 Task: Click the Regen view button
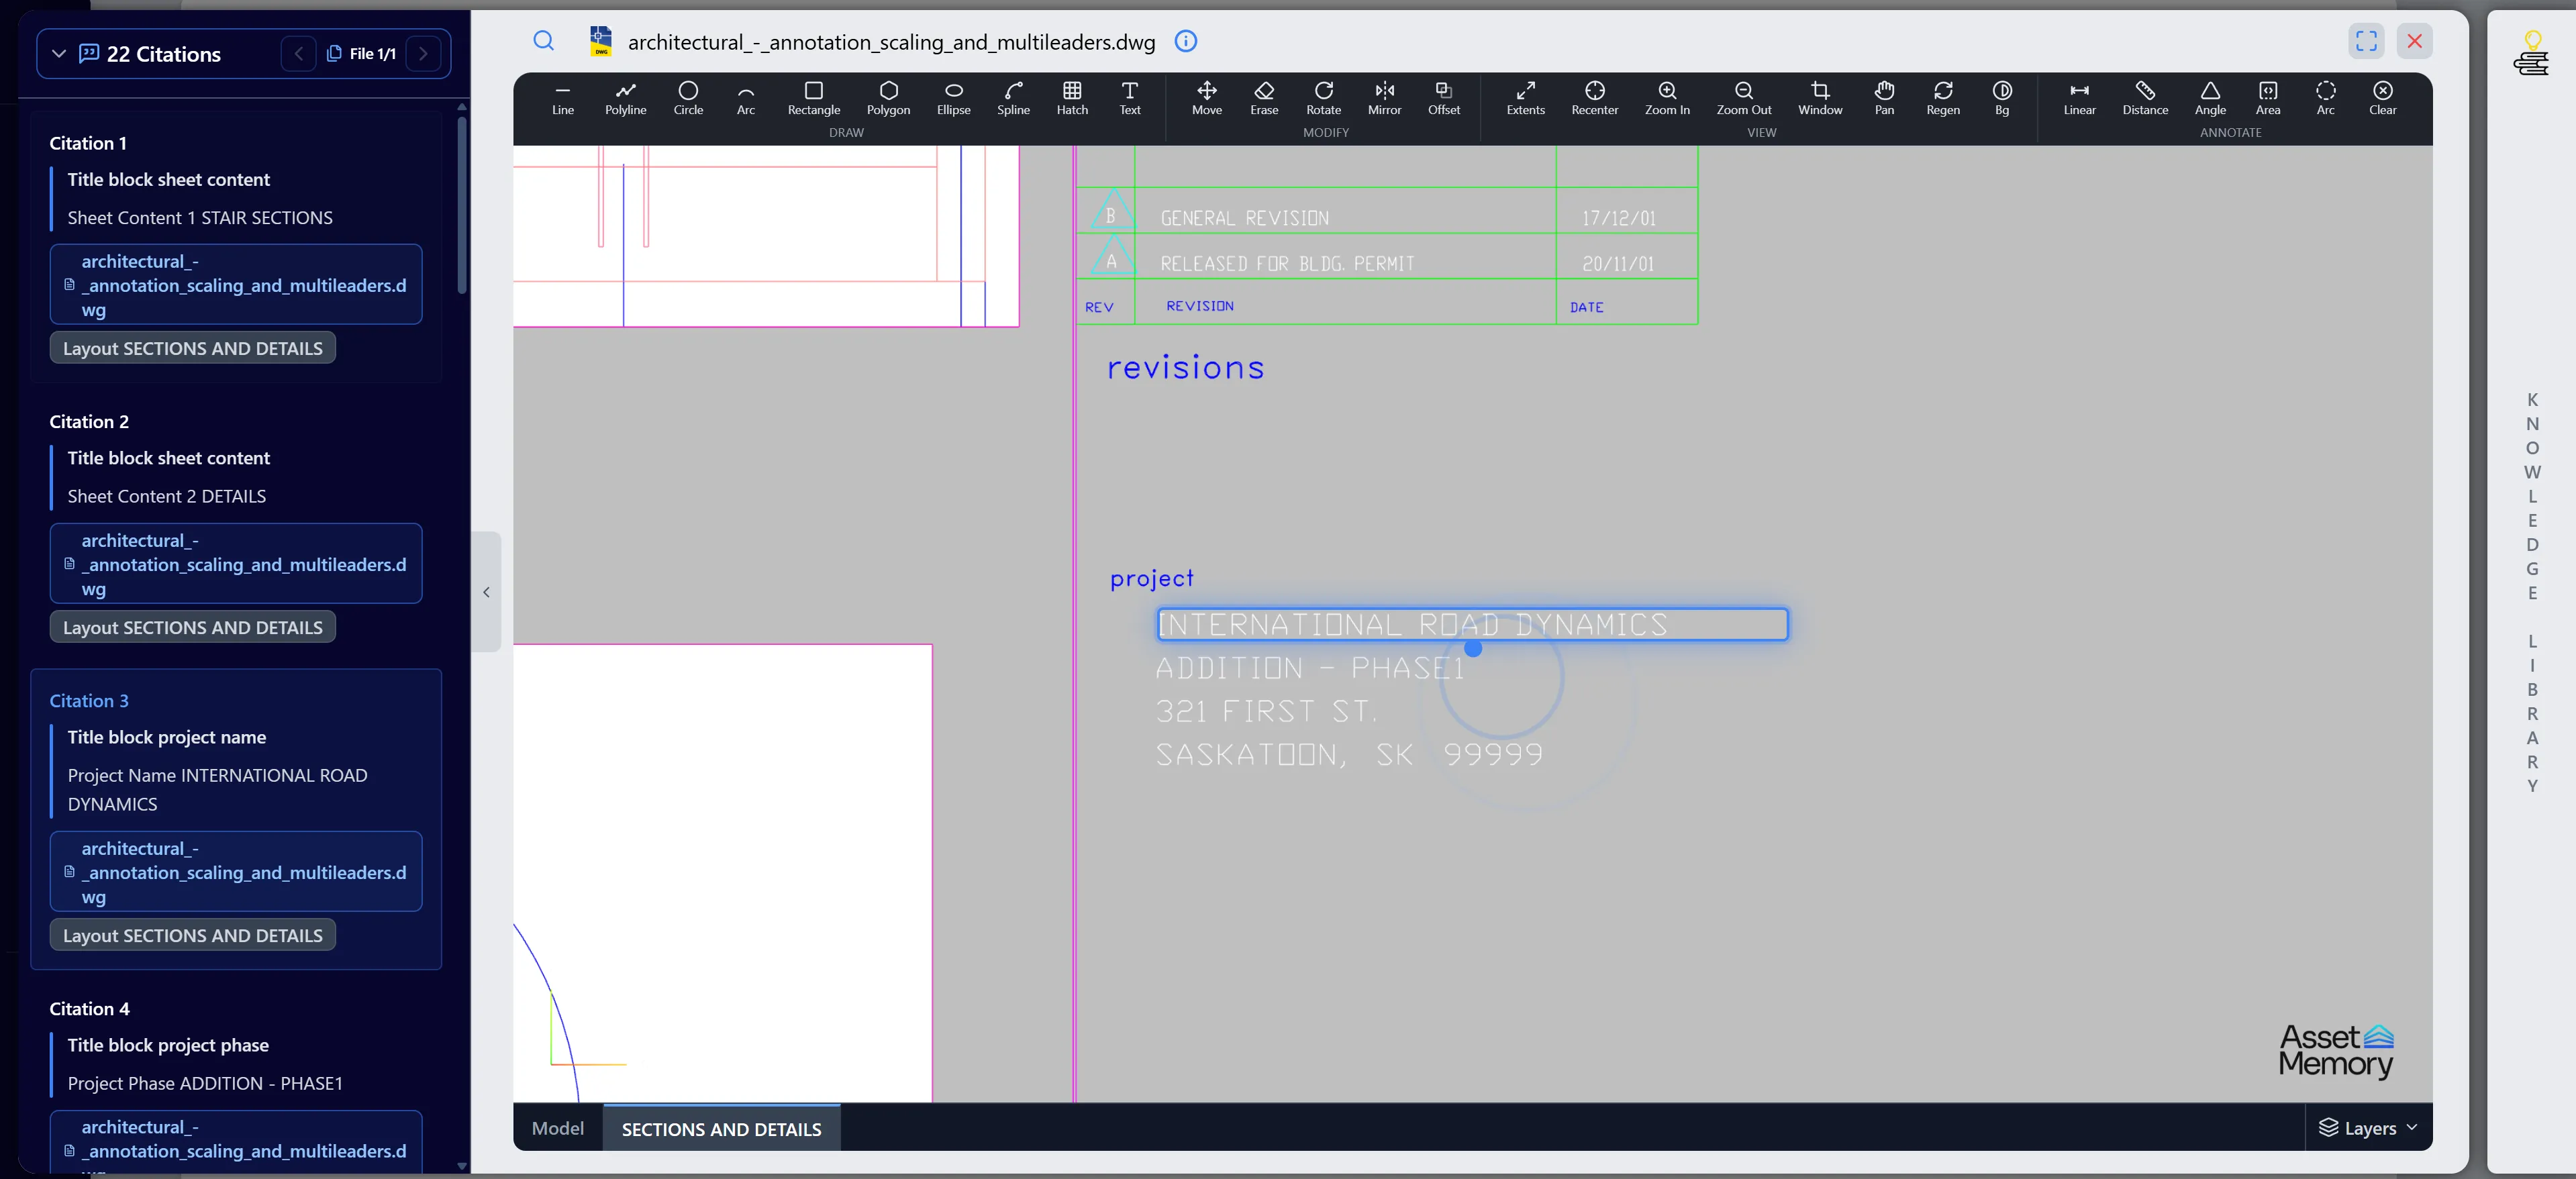(1942, 98)
